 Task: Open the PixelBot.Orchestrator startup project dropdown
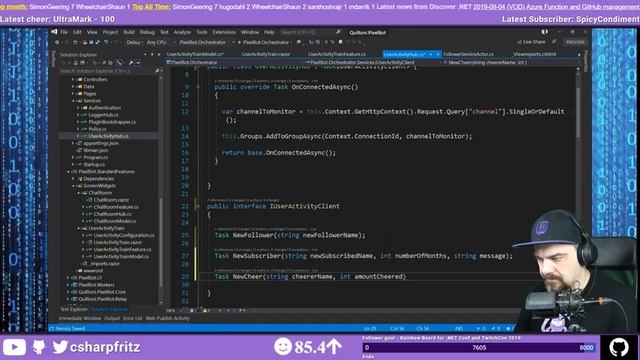coord(205,42)
